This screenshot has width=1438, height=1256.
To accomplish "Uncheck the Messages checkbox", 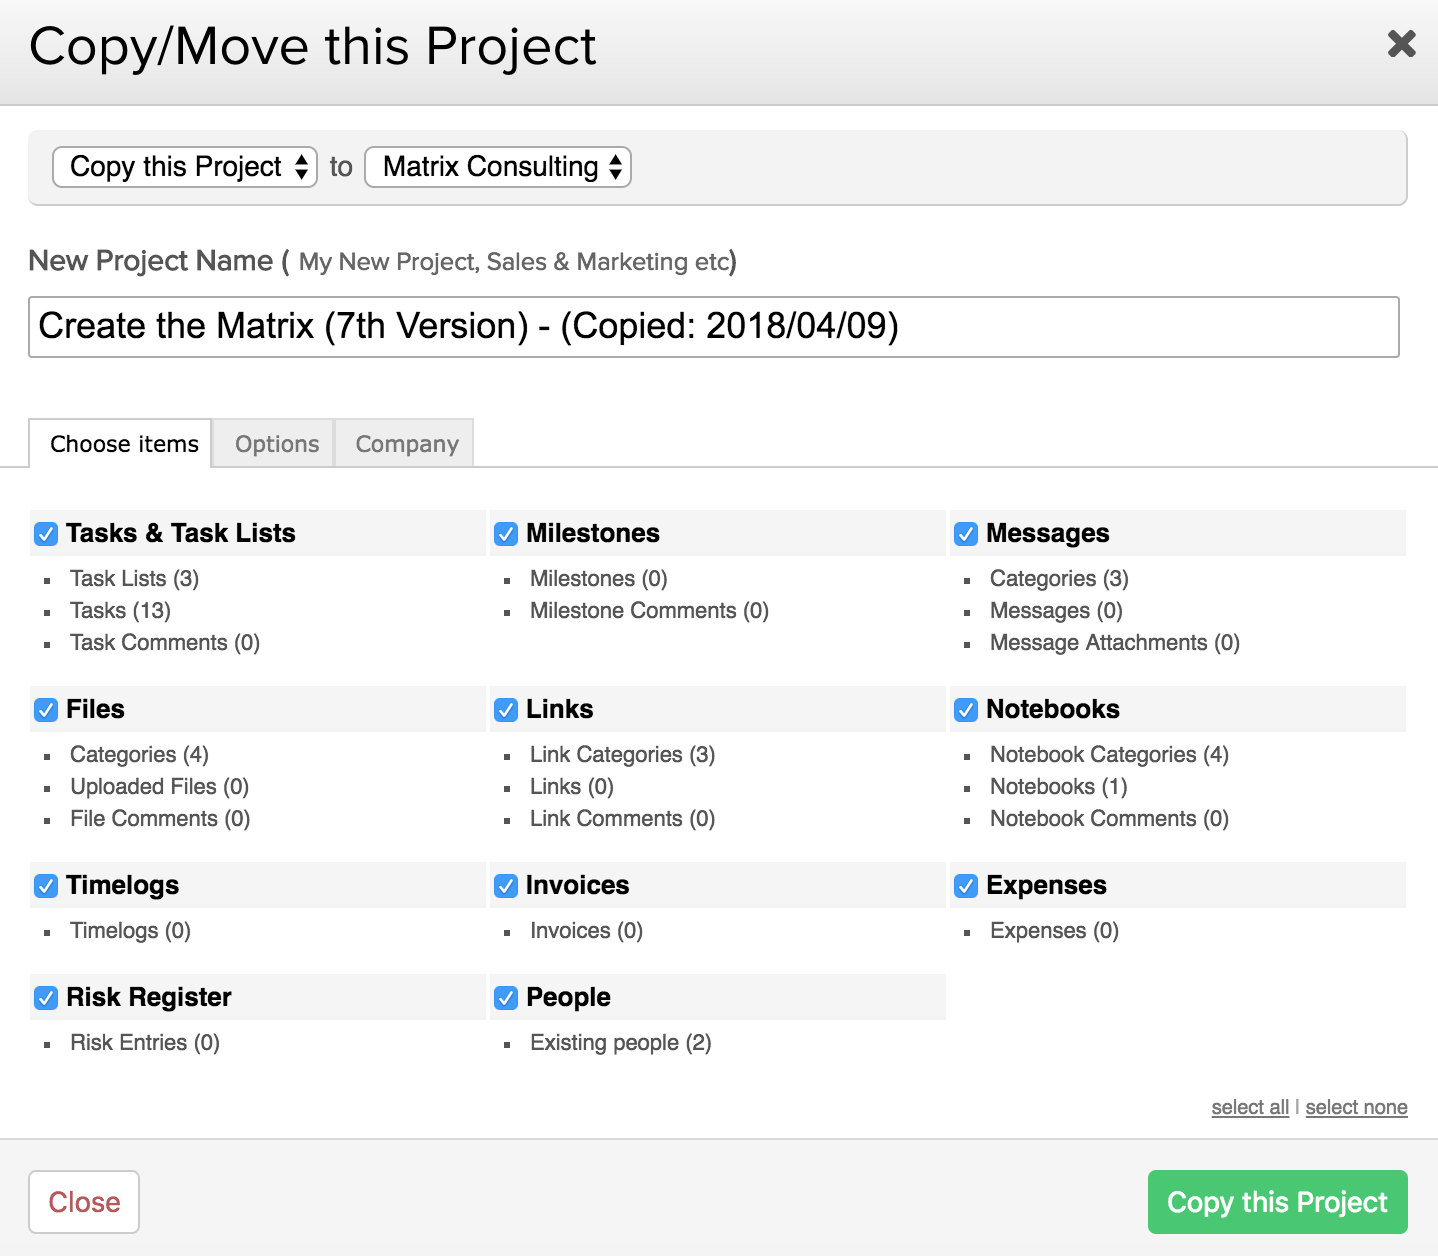I will point(966,534).
